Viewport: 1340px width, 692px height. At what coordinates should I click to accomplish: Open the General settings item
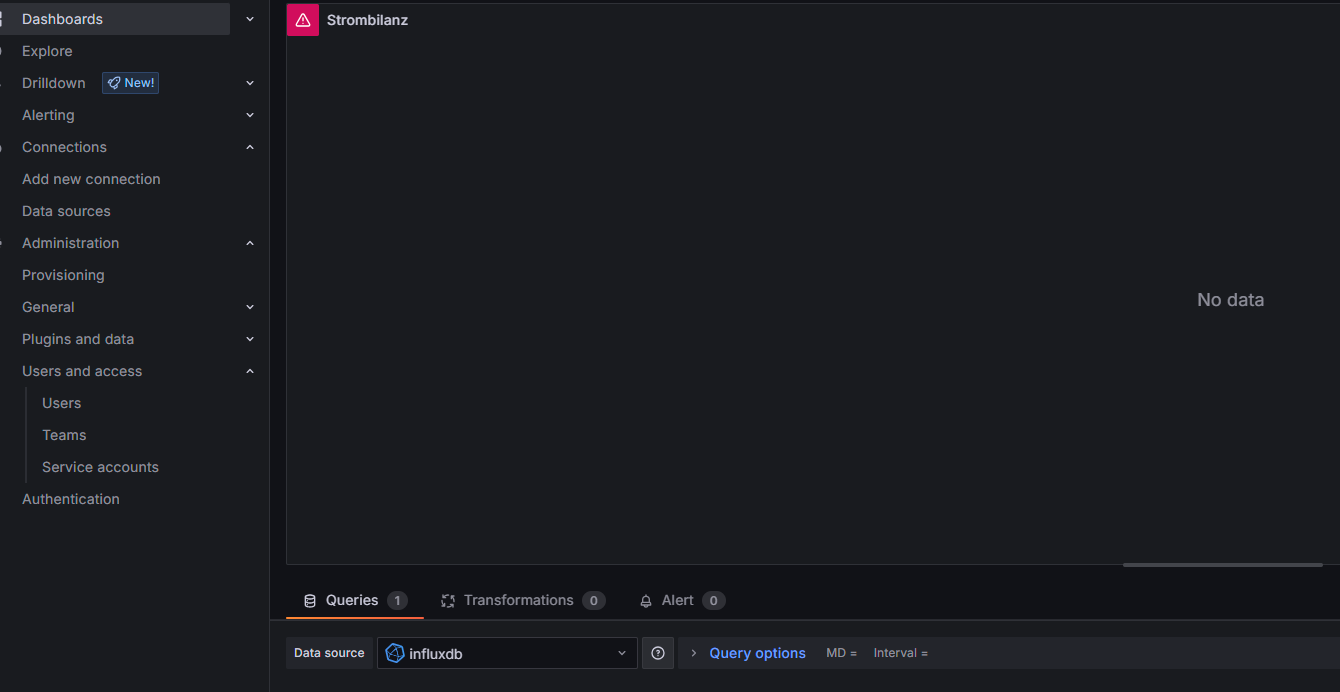click(x=48, y=307)
